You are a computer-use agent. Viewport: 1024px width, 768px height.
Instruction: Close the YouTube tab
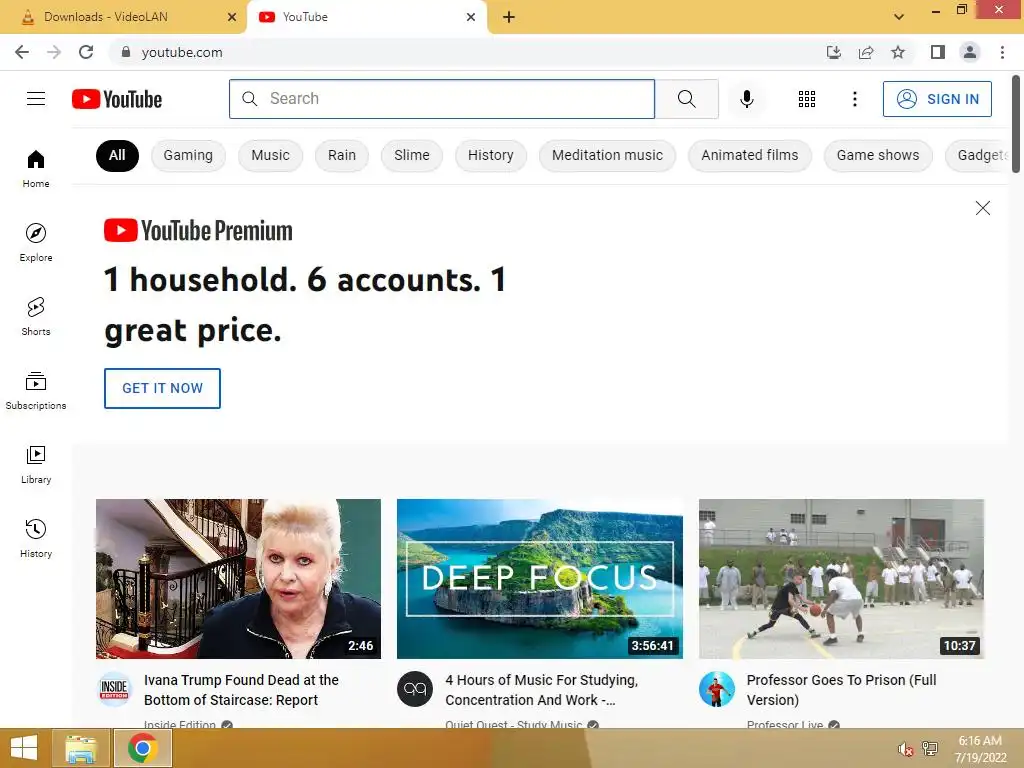tap(471, 17)
